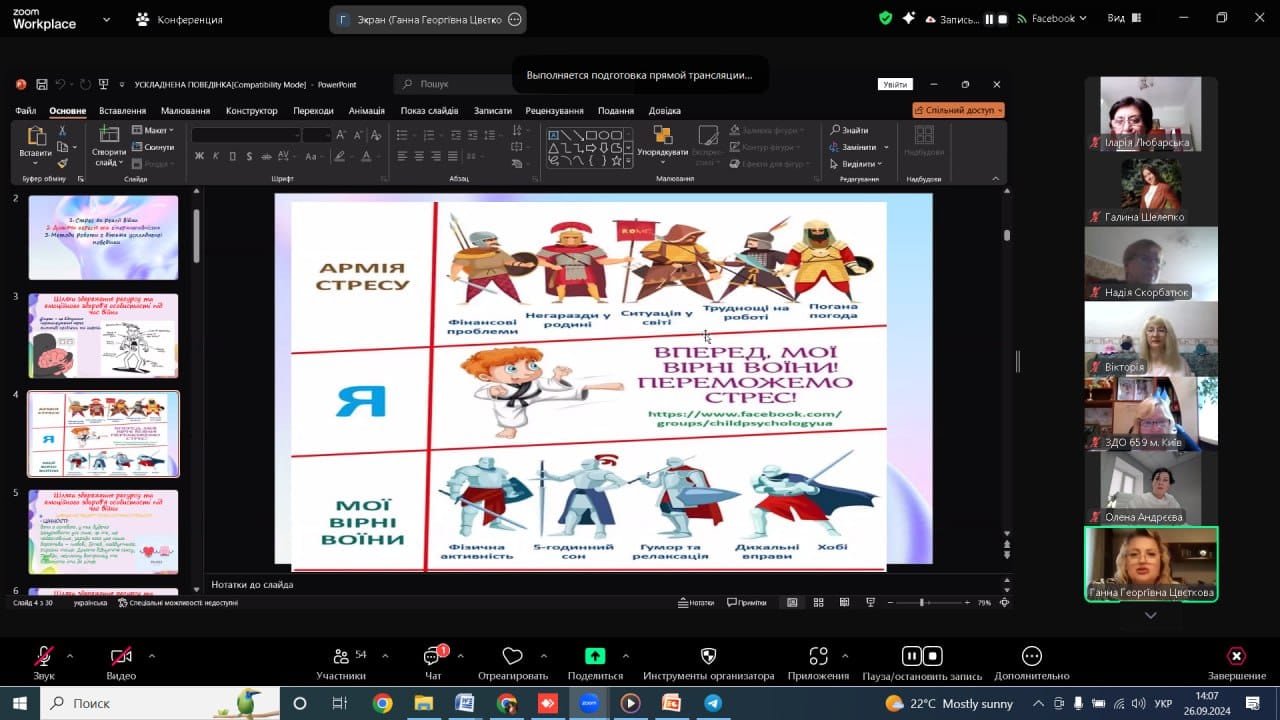
Task: Open the Файл menu in PowerPoint
Action: pos(25,111)
